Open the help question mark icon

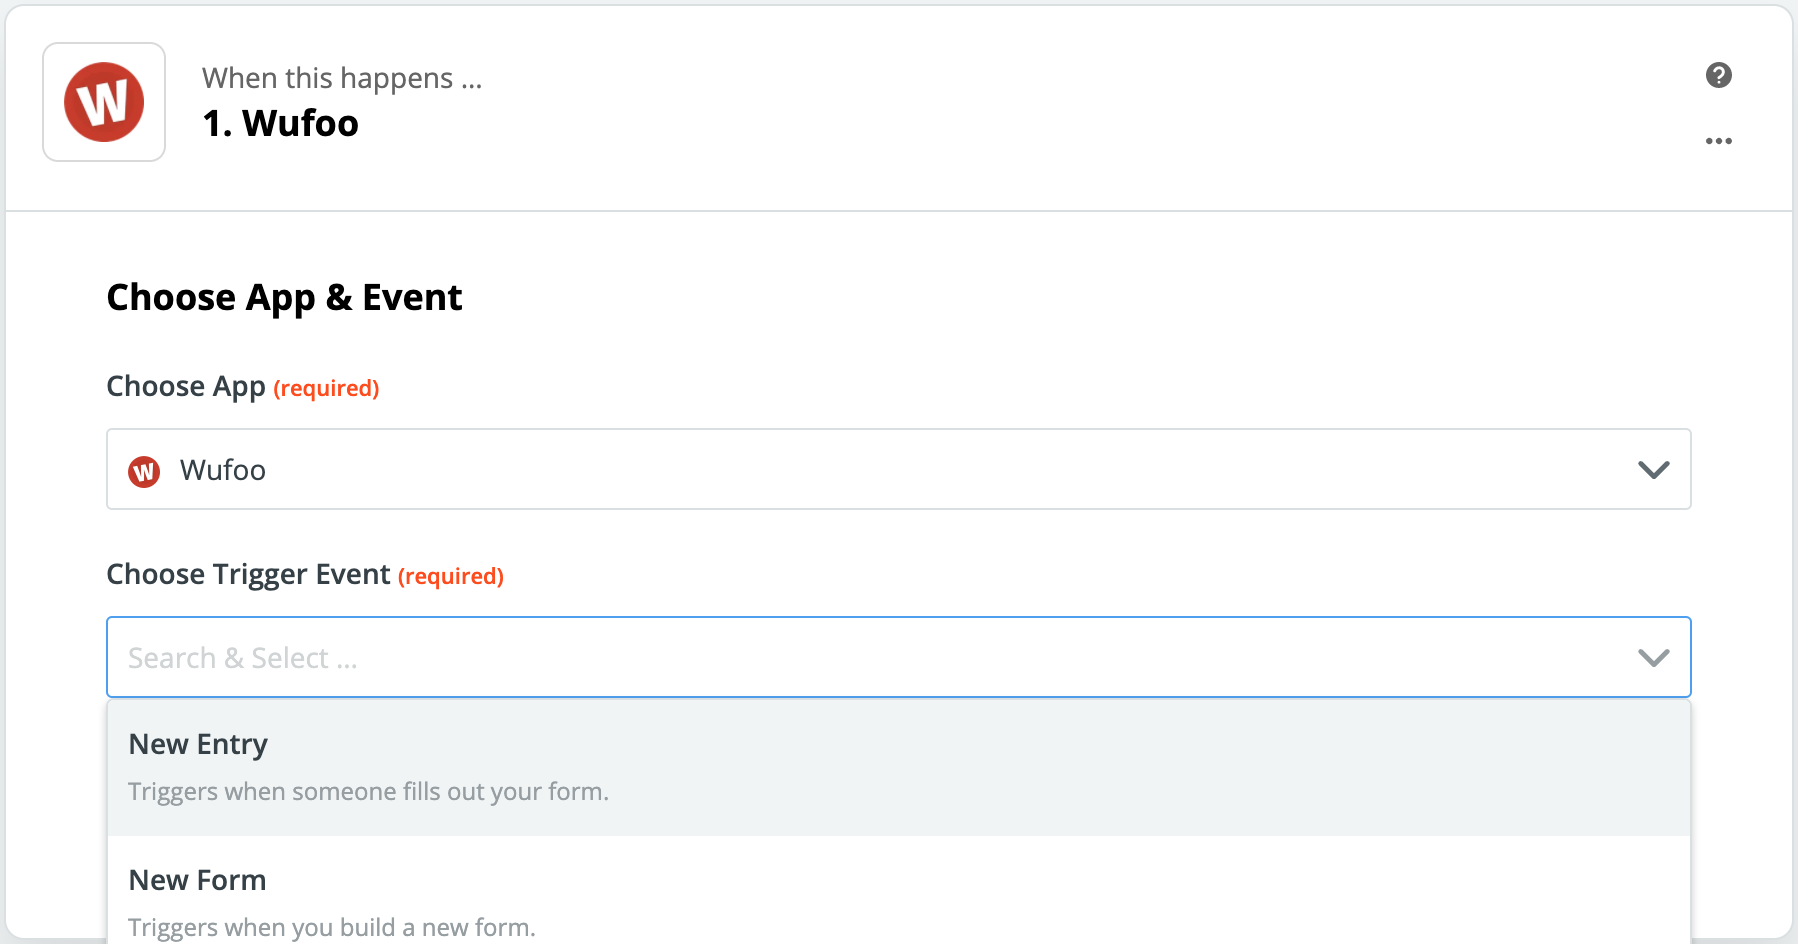pos(1719,76)
